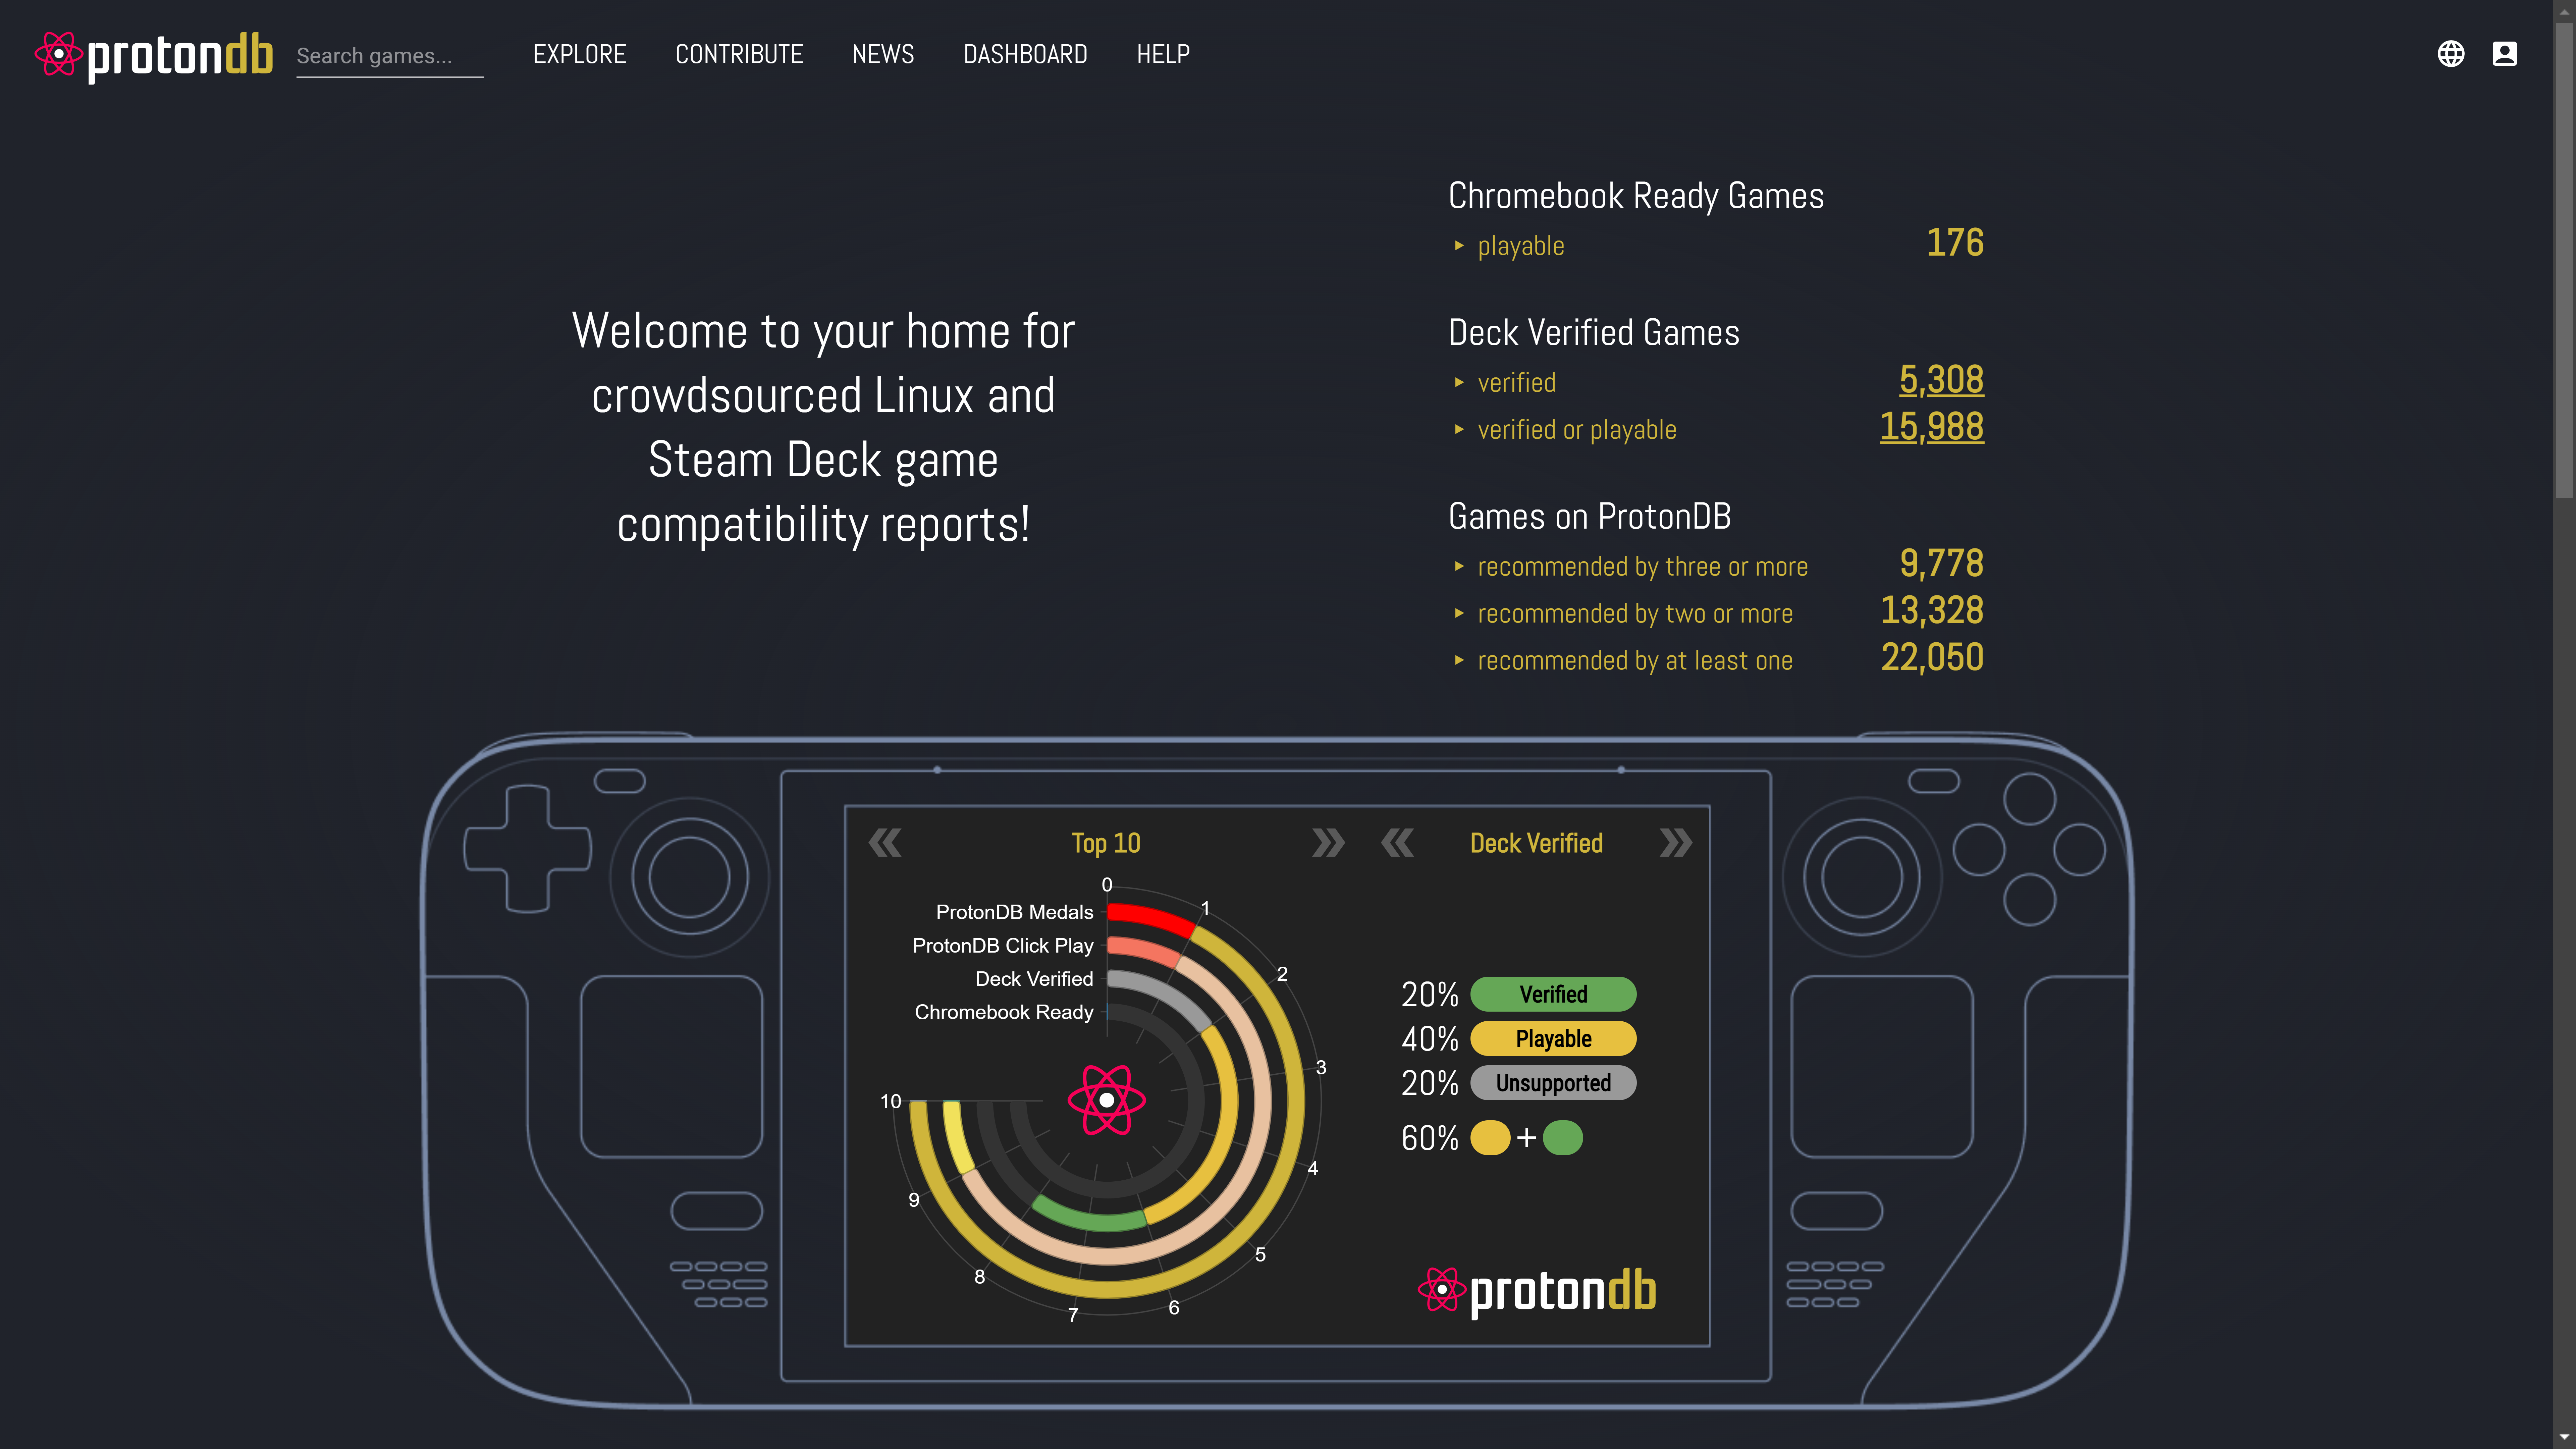Toggle the Playable status badge
This screenshot has height=1449, width=2576.
(1553, 1038)
